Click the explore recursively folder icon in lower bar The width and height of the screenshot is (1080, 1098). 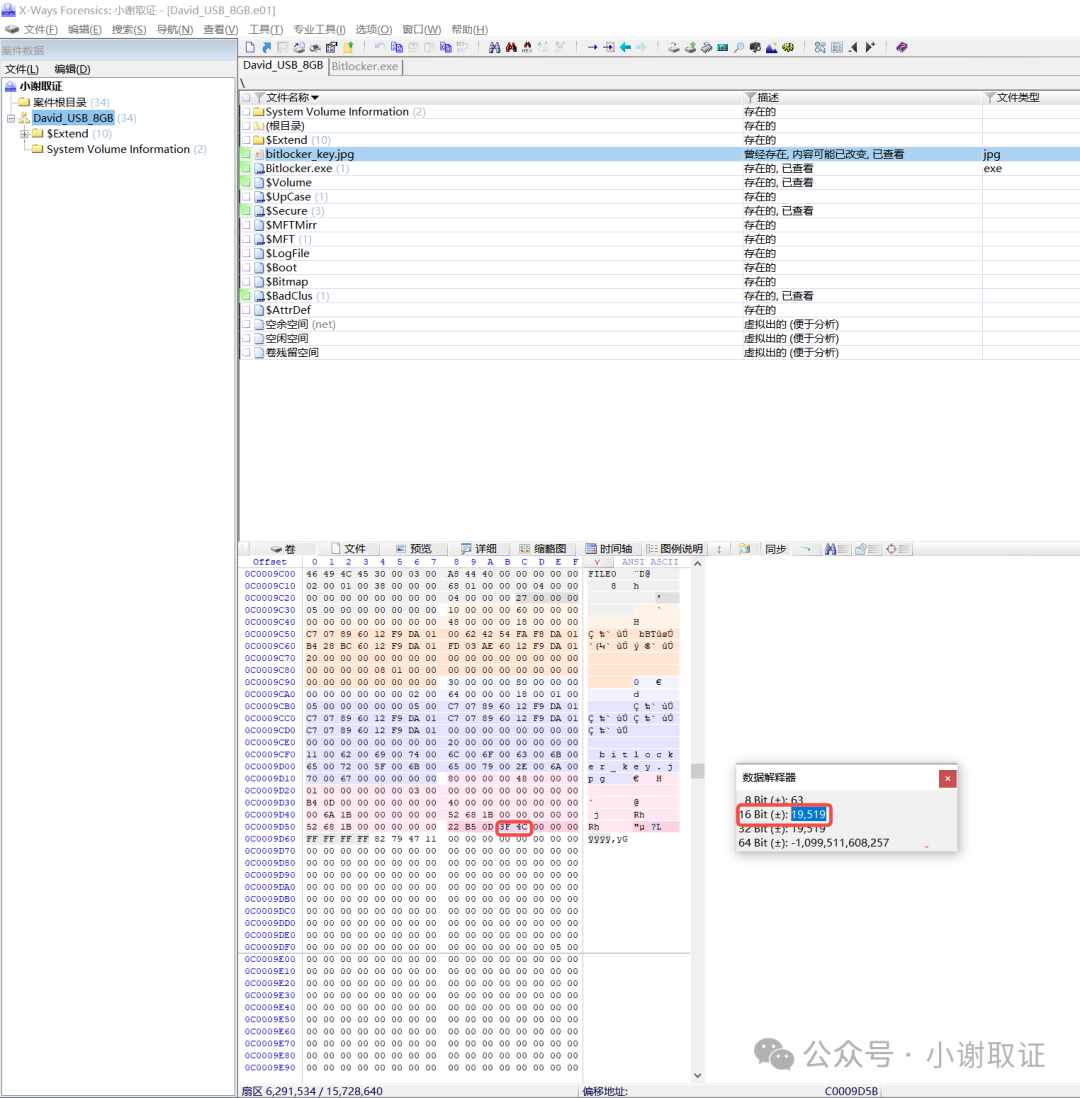pyautogui.click(x=744, y=549)
